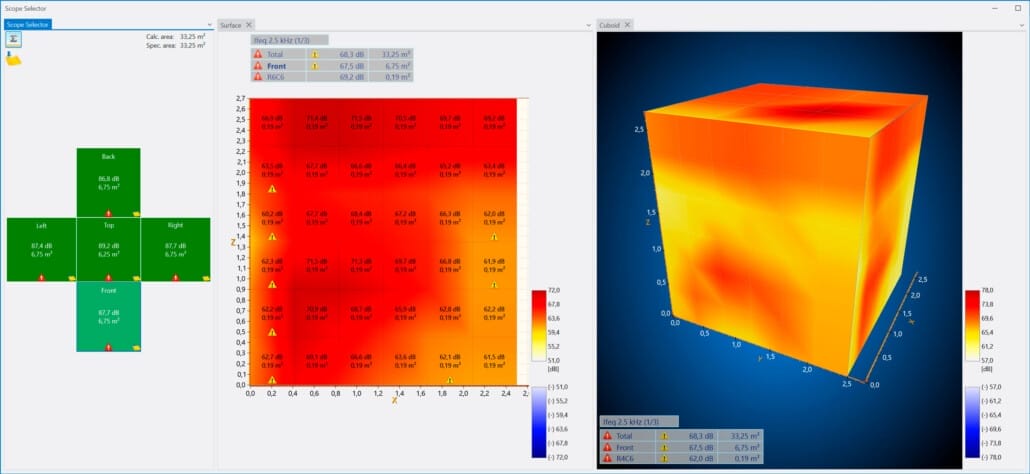
Task: Click the red warning icon on the Back face
Action: click(108, 213)
